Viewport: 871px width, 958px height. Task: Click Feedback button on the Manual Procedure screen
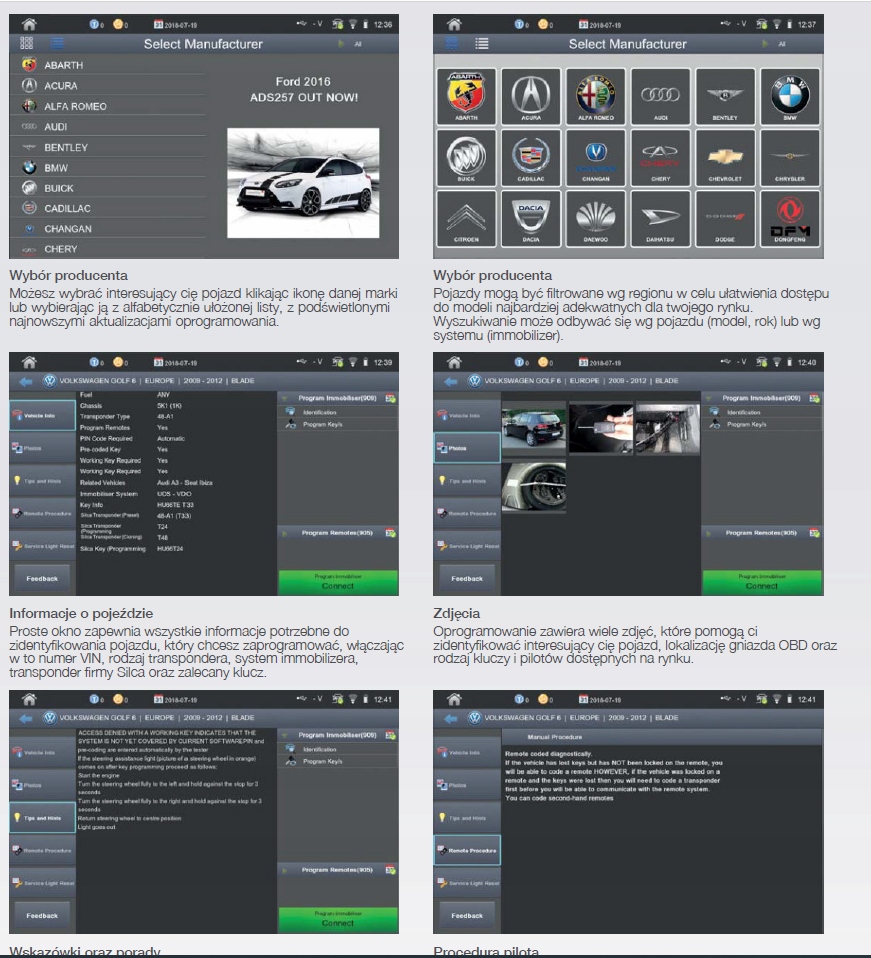pyautogui.click(x=467, y=916)
